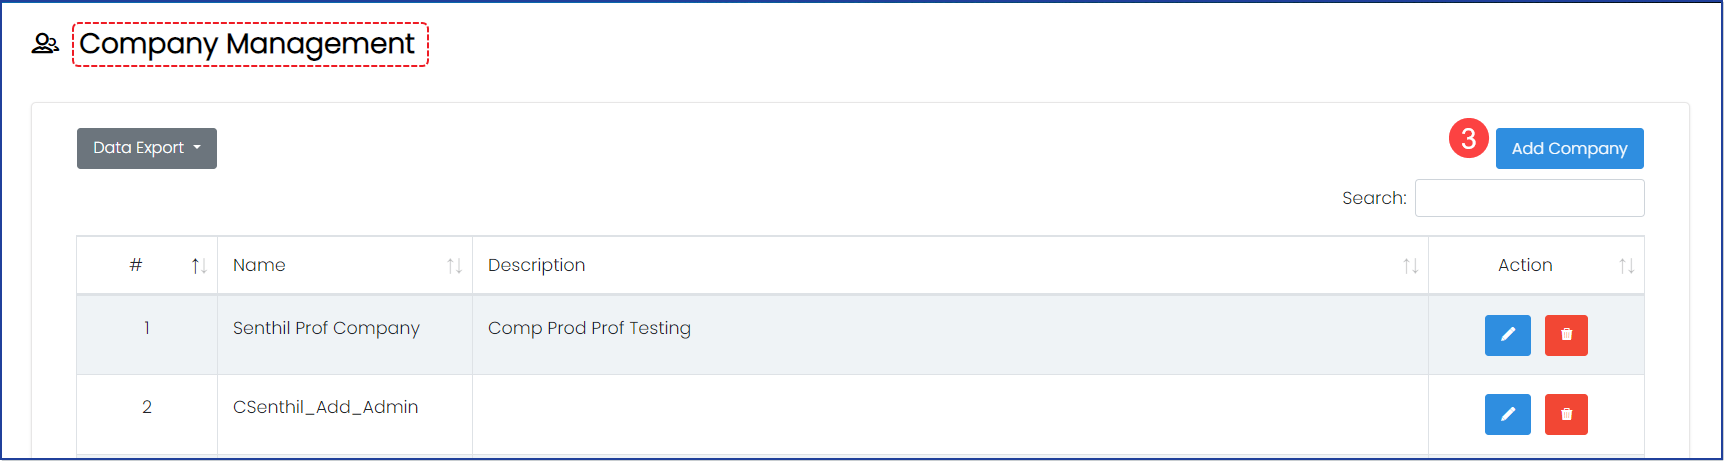Click Comp Prod Prof Testing description
The height and width of the screenshot is (463, 1726).
tap(589, 328)
